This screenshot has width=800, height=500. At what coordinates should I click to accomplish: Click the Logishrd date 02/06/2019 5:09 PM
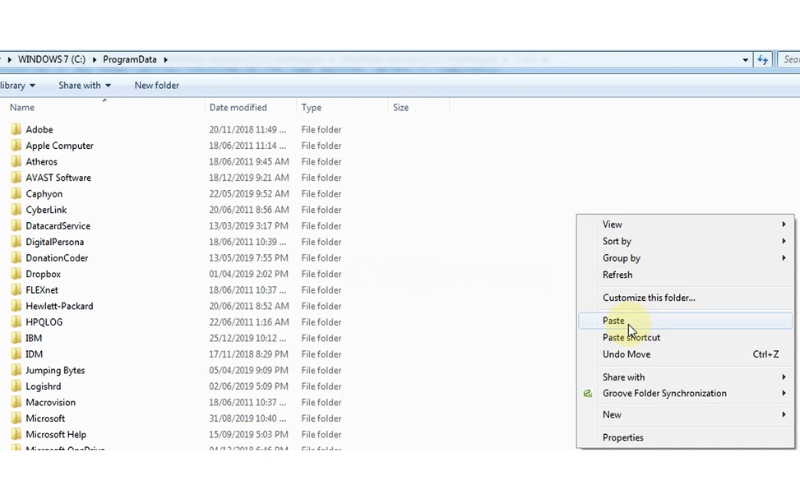pyautogui.click(x=248, y=386)
